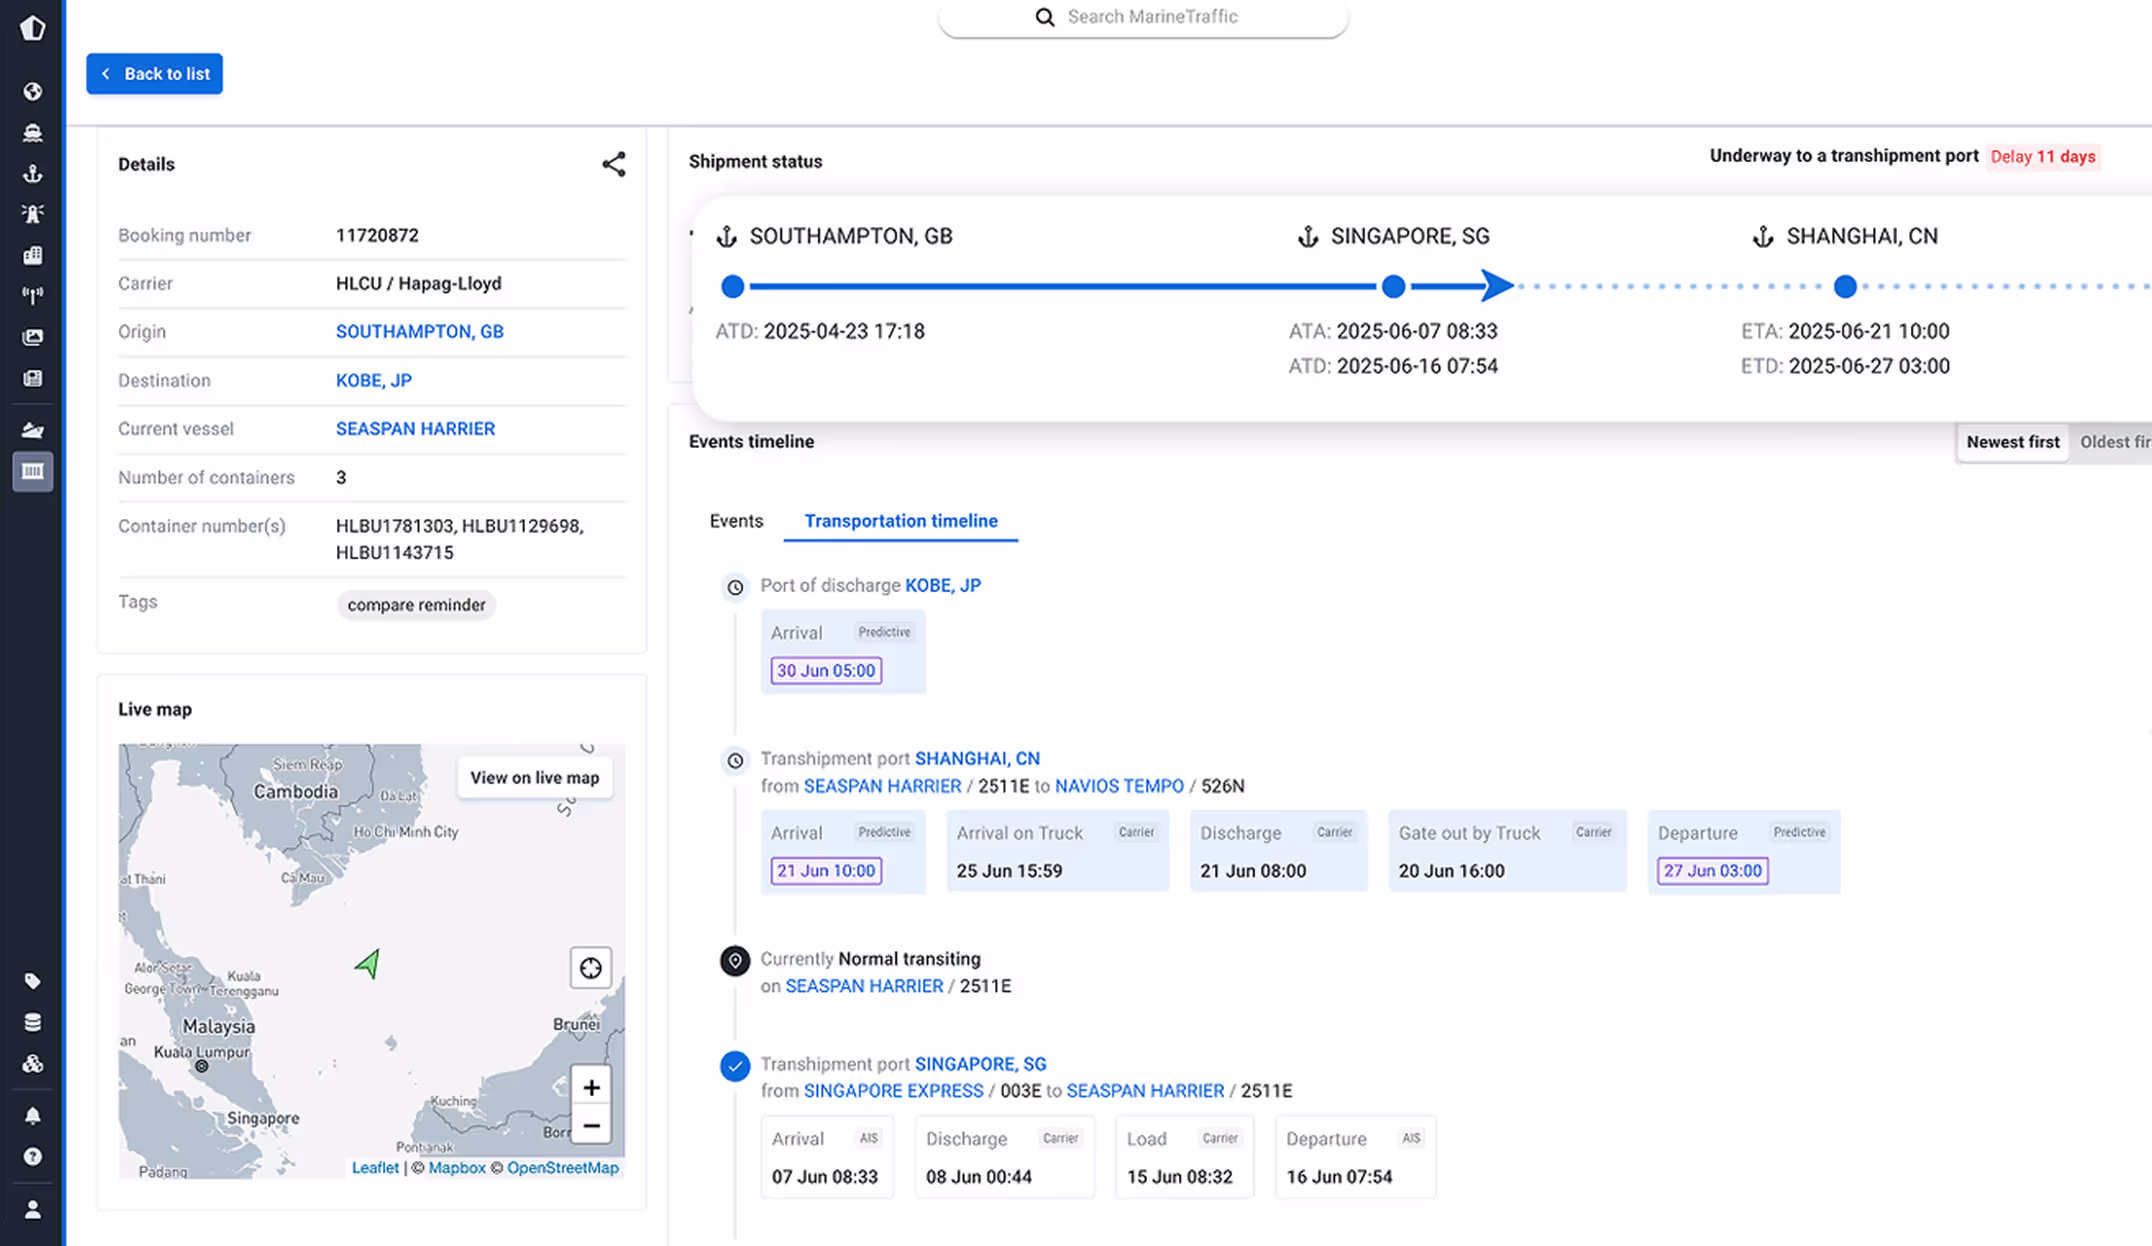The height and width of the screenshot is (1246, 2152).
Task: Open the notifications bell icon
Action: click(x=33, y=1115)
